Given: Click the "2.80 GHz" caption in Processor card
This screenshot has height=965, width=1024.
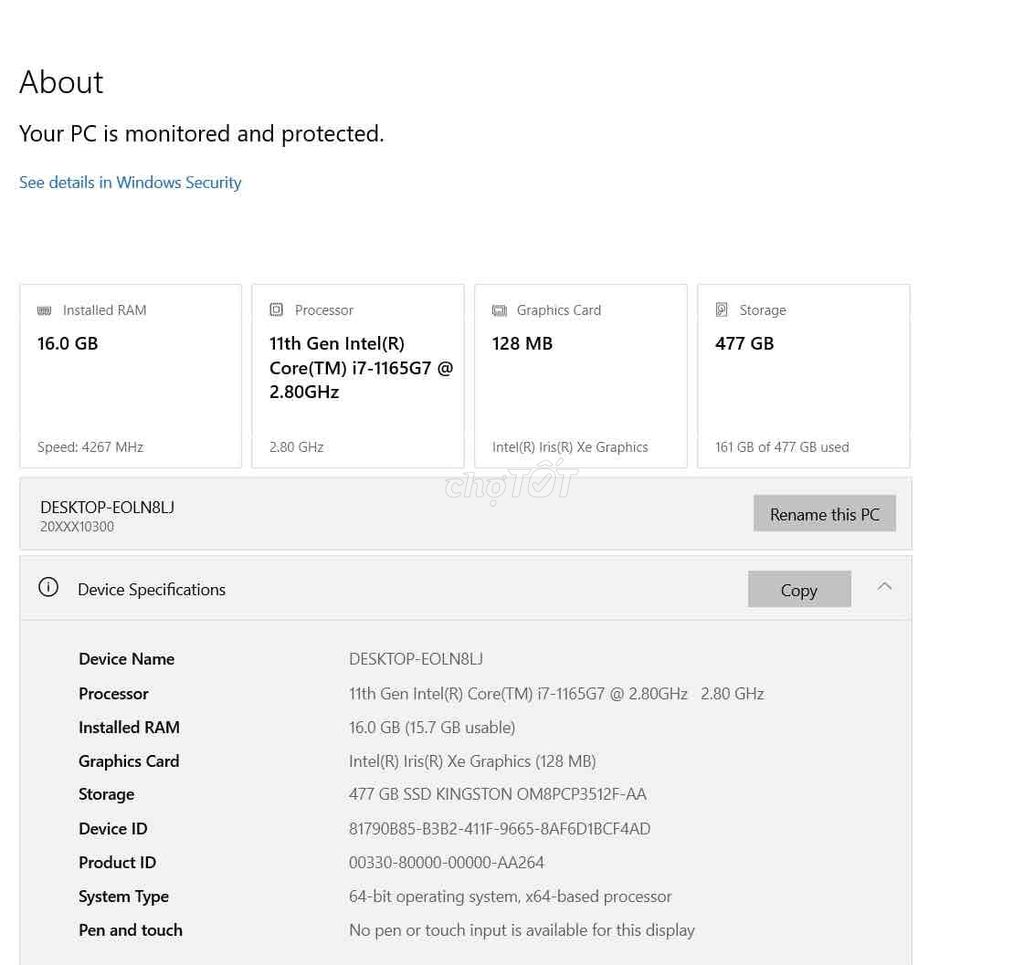Looking at the screenshot, I should pos(296,447).
